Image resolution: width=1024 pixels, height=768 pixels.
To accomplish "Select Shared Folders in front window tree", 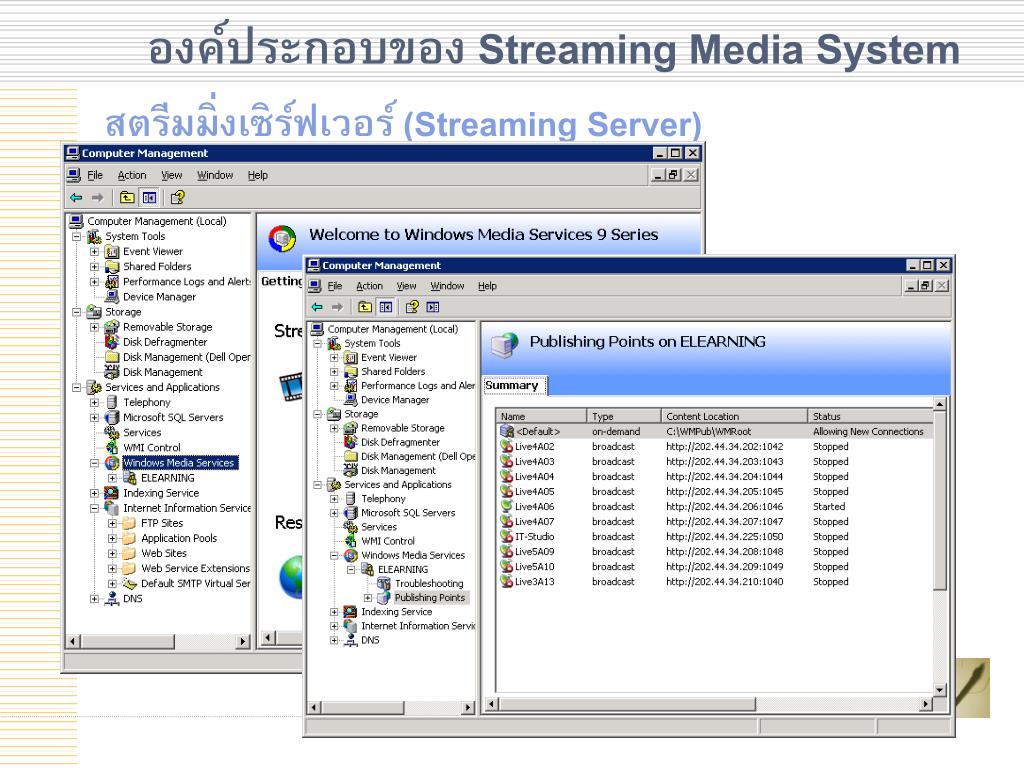I will pyautogui.click(x=393, y=372).
